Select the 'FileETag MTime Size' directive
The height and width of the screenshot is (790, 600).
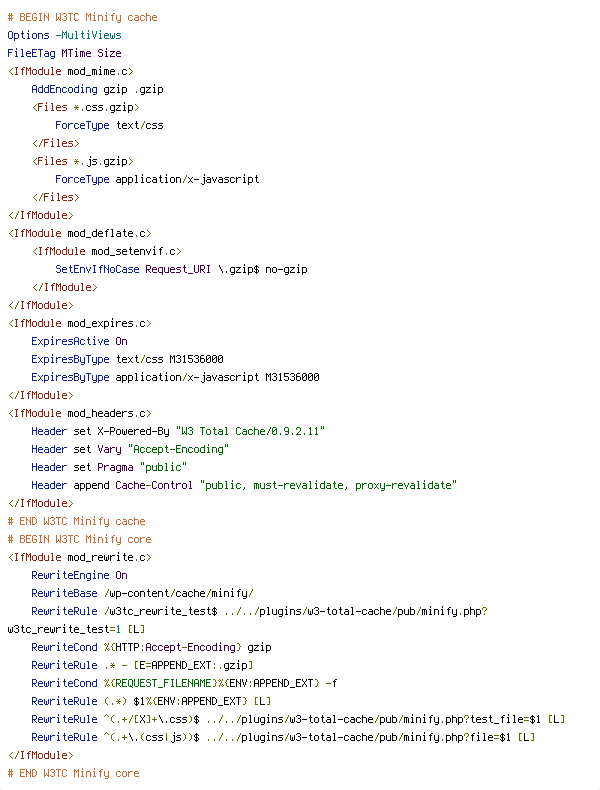[x=64, y=53]
